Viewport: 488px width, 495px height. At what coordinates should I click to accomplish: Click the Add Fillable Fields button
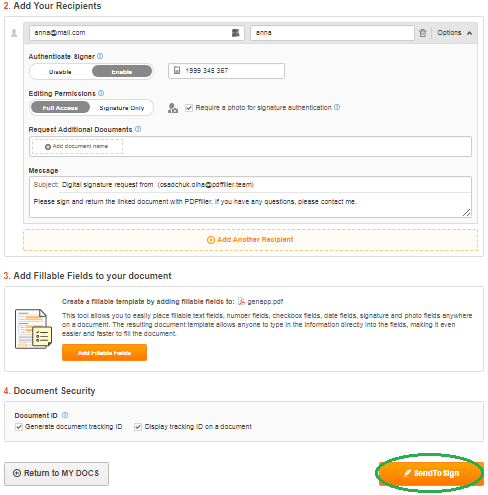[104, 353]
